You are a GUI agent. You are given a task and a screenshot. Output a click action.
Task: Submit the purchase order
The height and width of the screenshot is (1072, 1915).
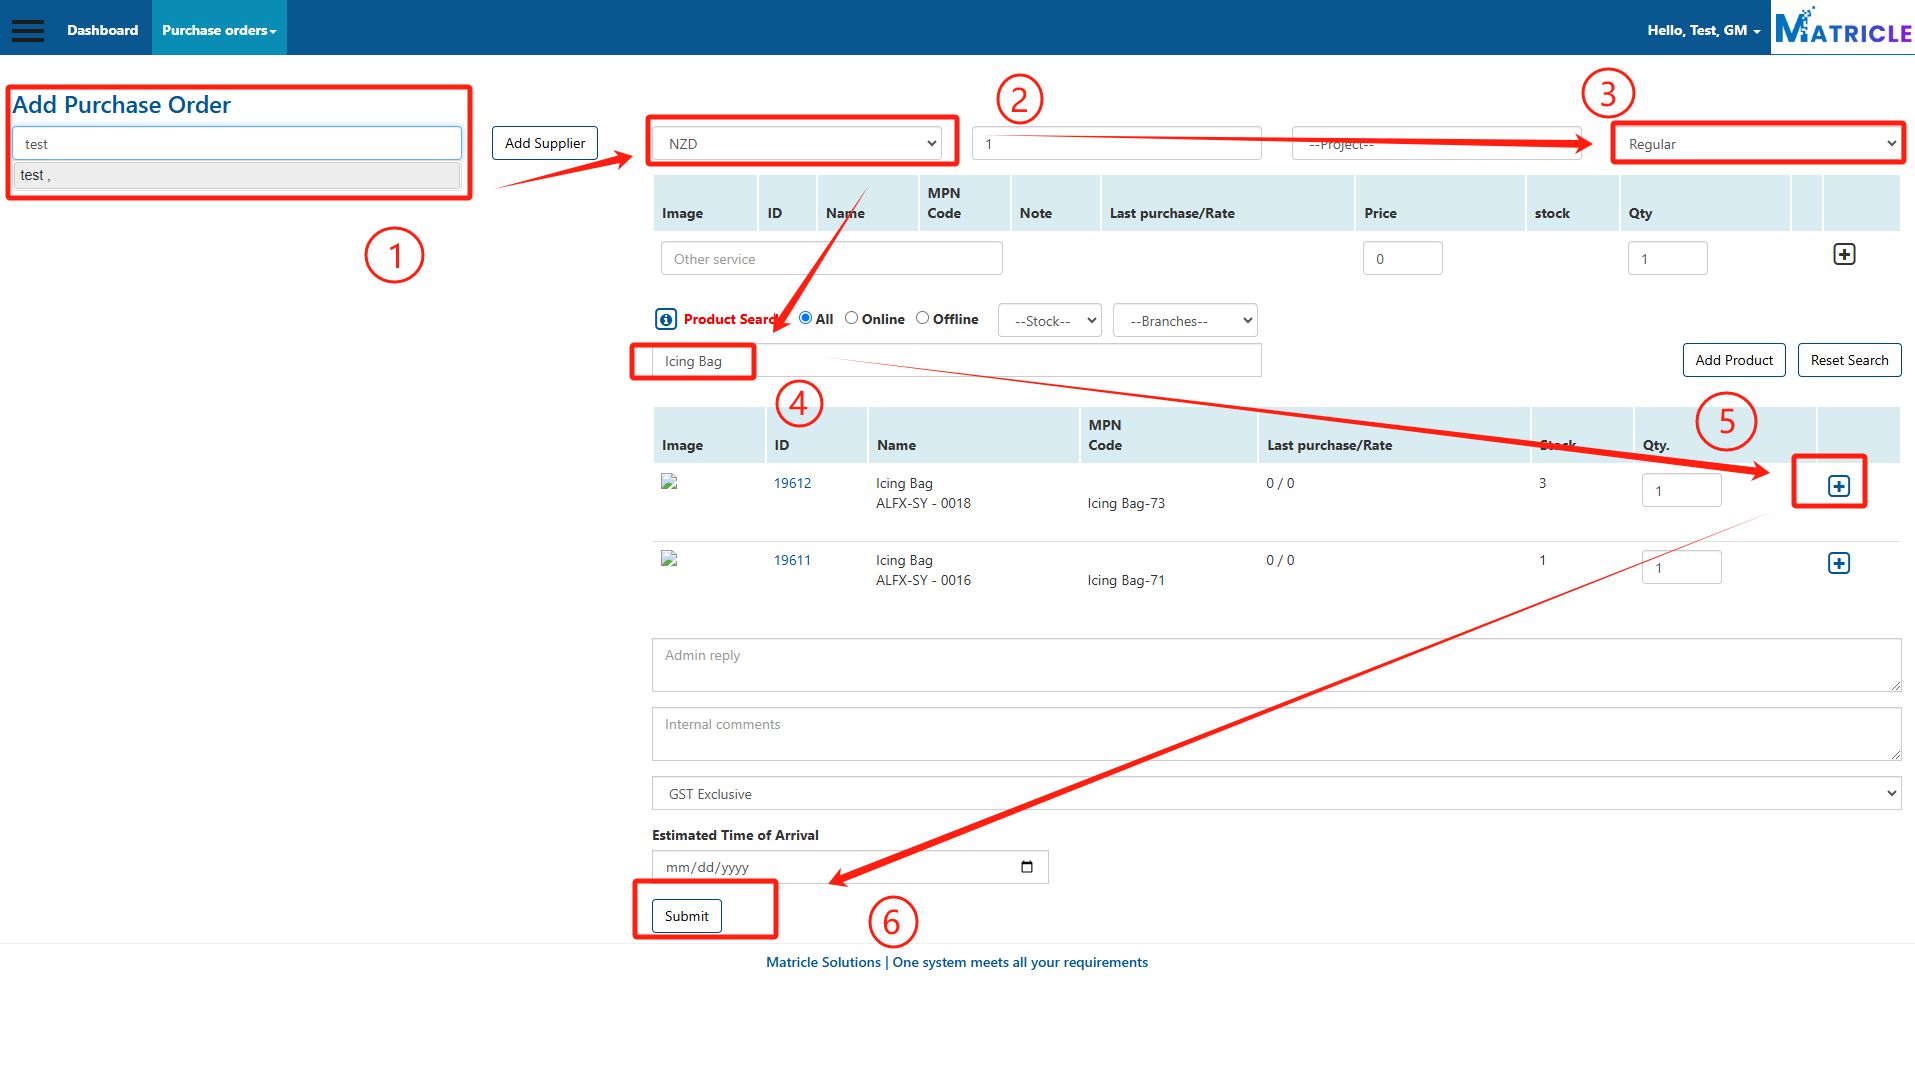coord(686,916)
